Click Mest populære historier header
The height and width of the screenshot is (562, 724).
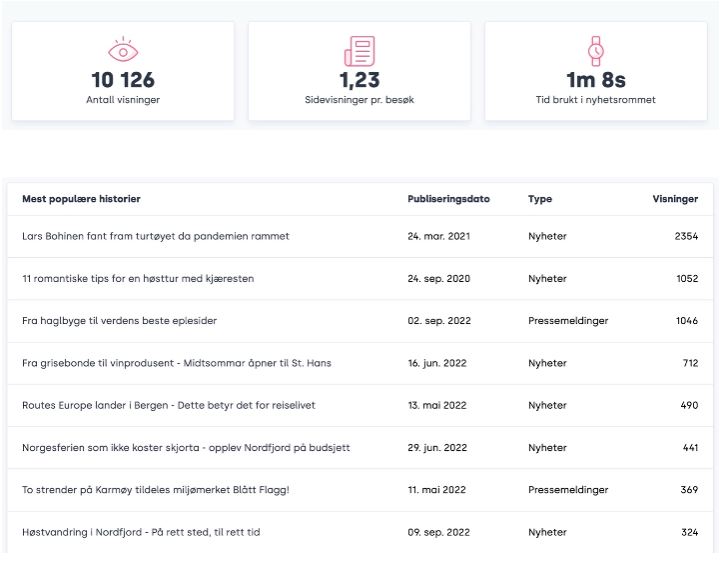[x=81, y=199]
